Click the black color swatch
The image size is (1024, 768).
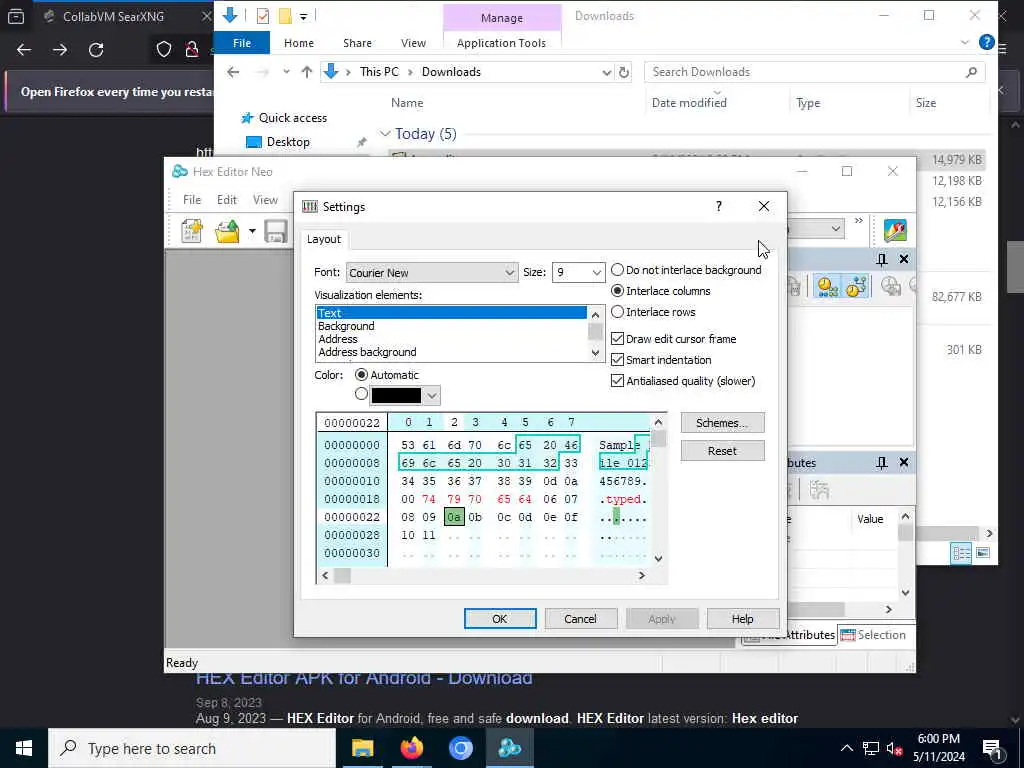tap(396, 395)
